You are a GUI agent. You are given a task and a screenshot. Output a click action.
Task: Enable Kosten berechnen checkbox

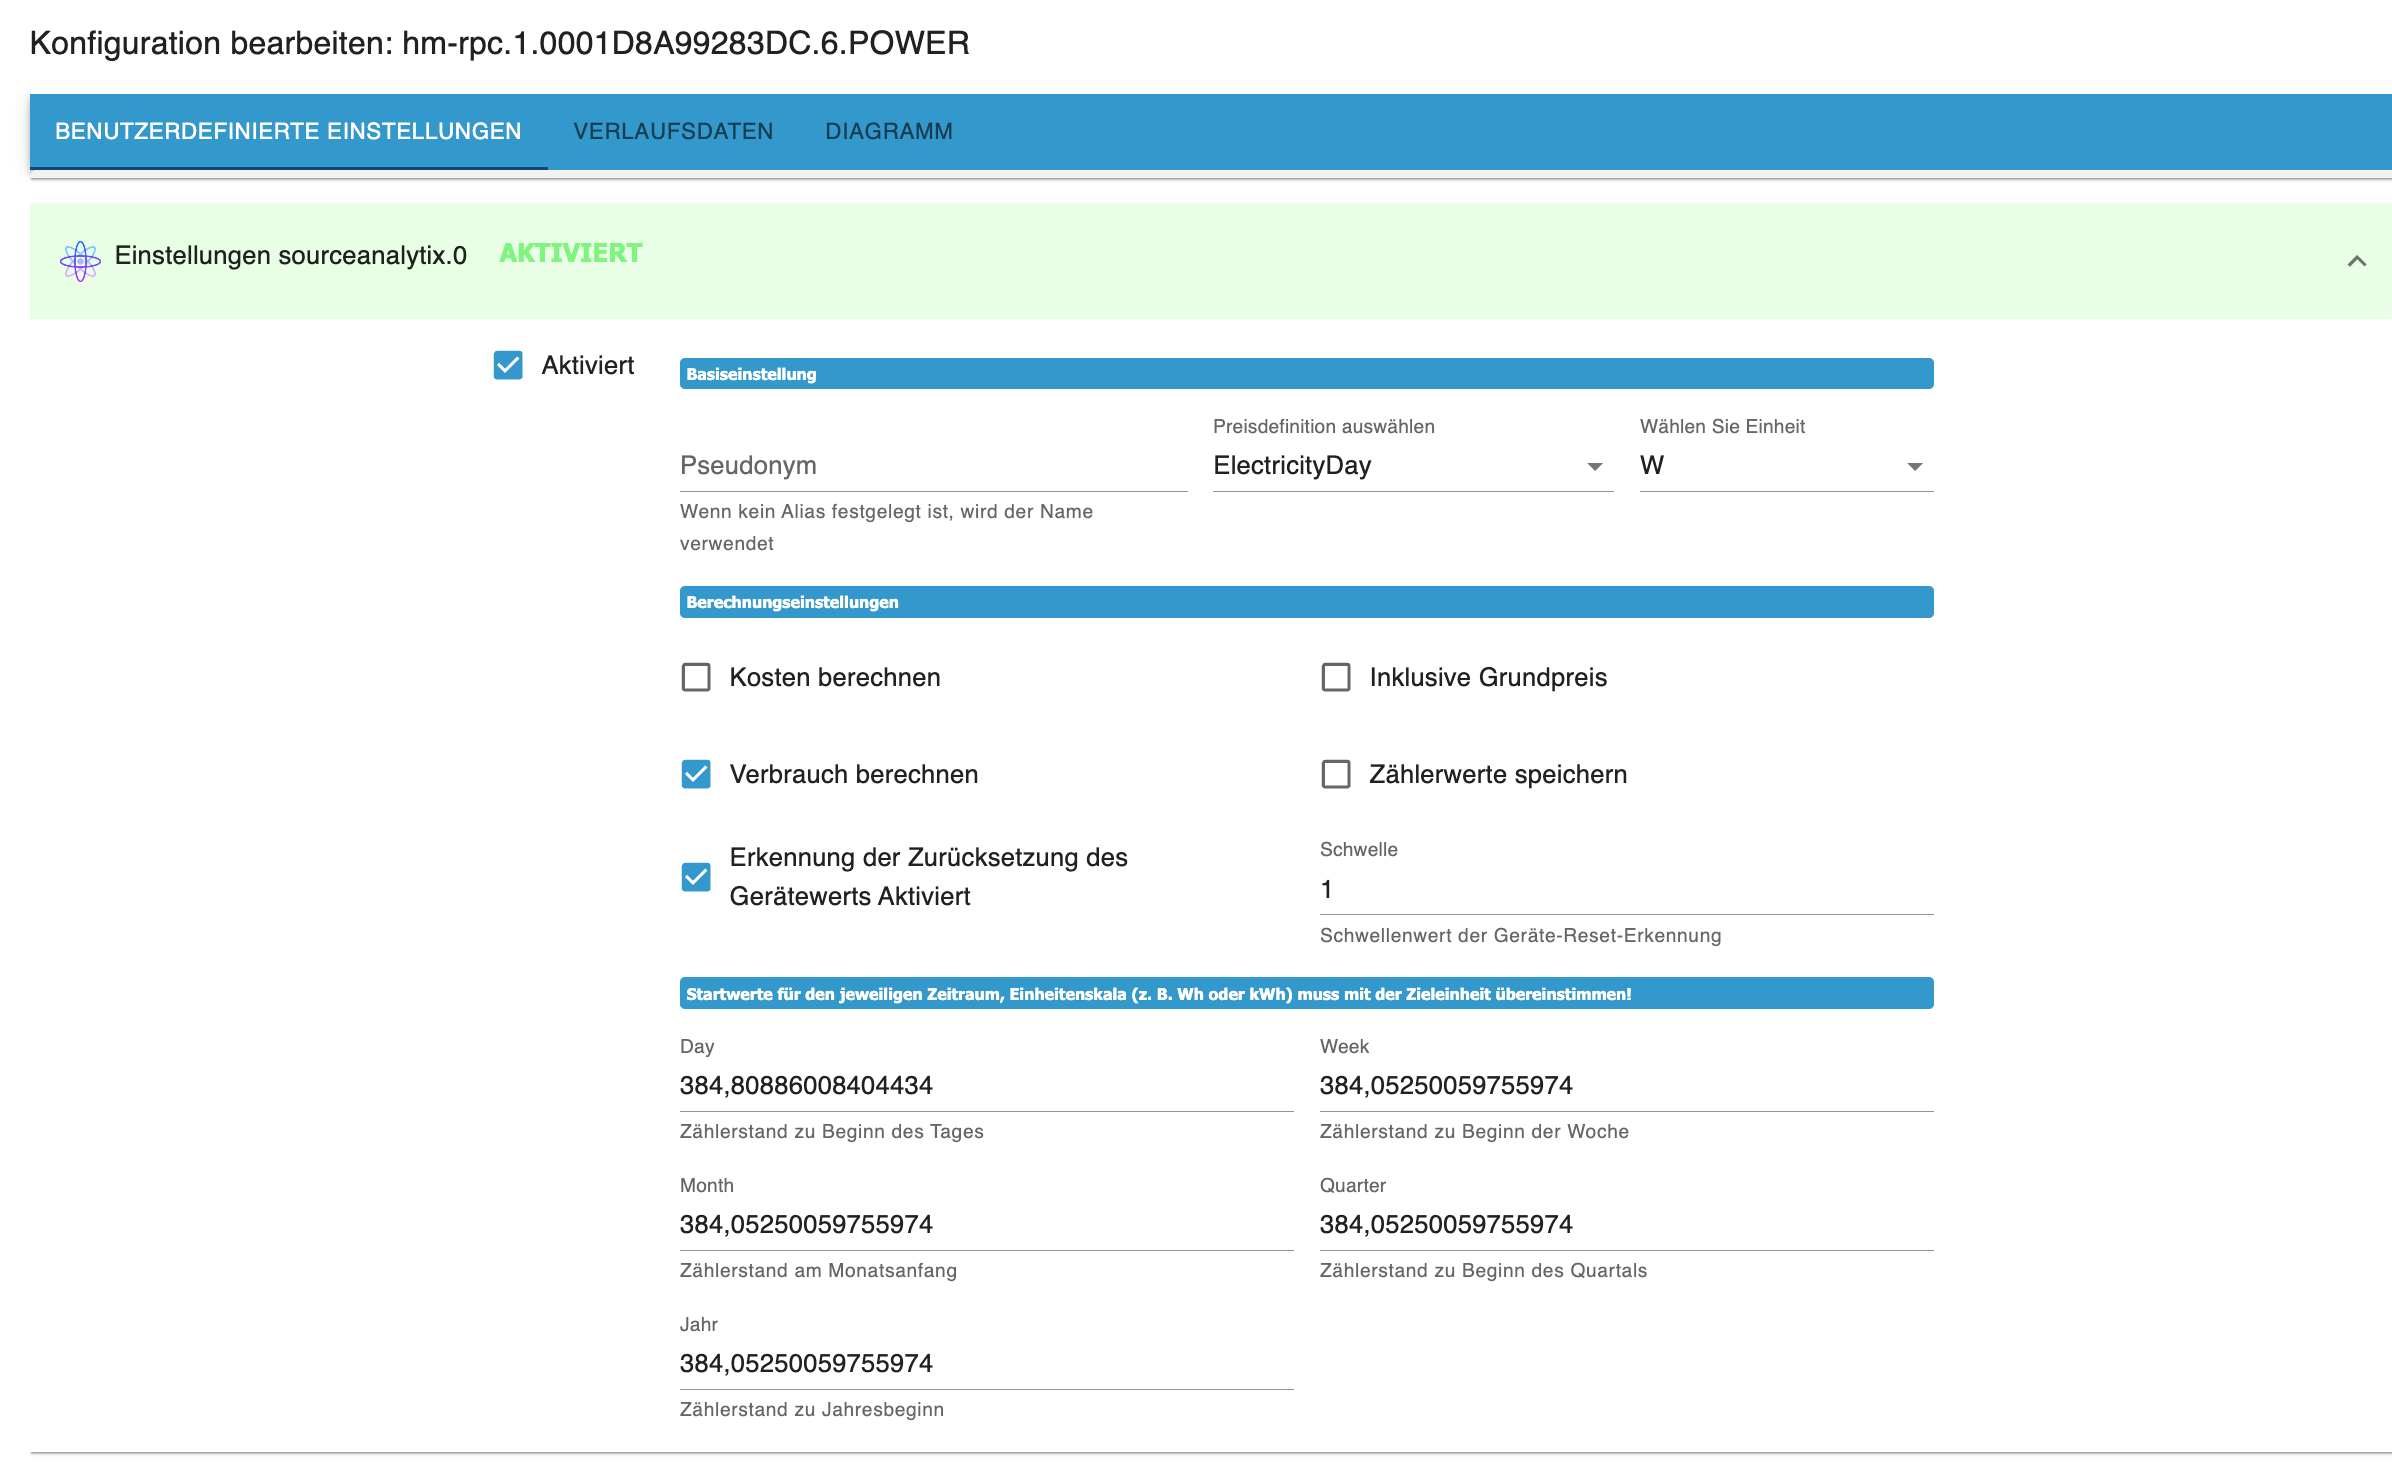tap(696, 677)
